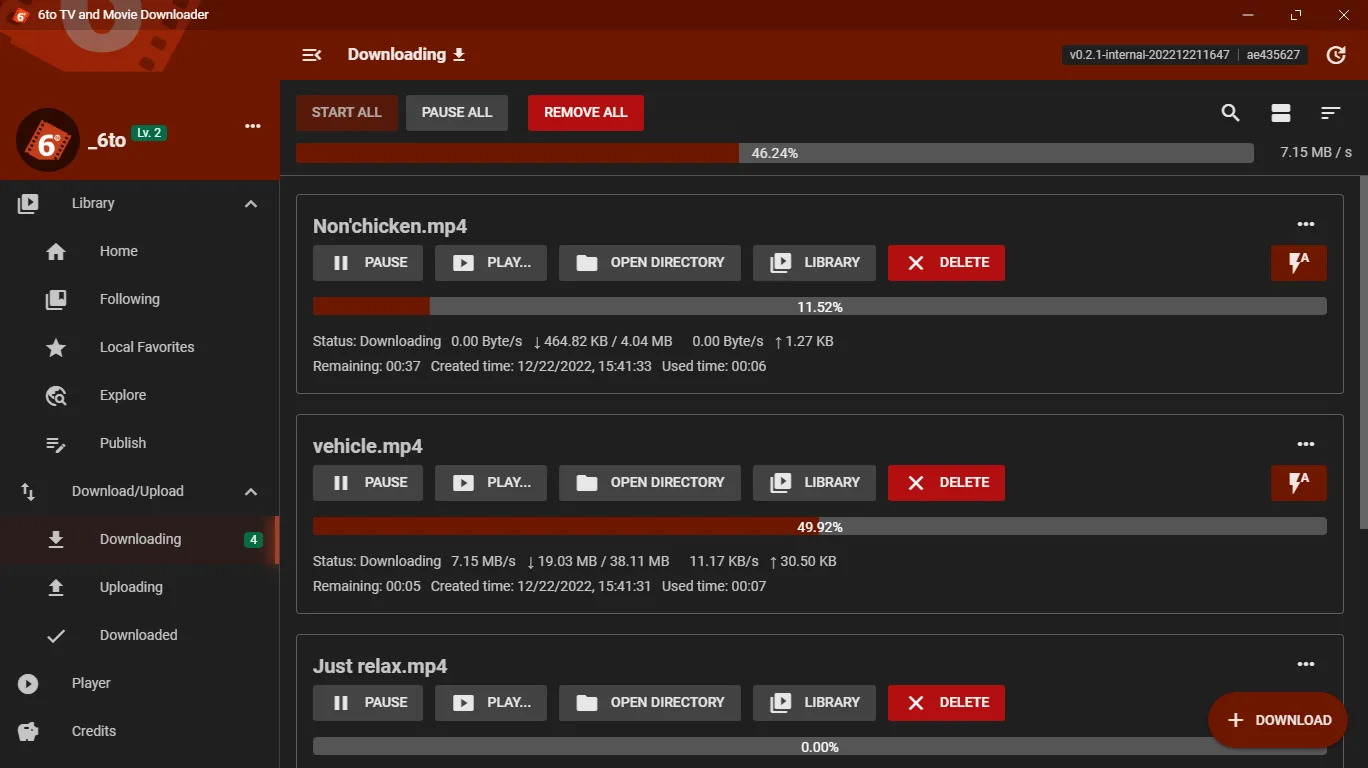Open more options for vehicle.mp4
Screen dimensions: 1368x768
[1305, 444]
